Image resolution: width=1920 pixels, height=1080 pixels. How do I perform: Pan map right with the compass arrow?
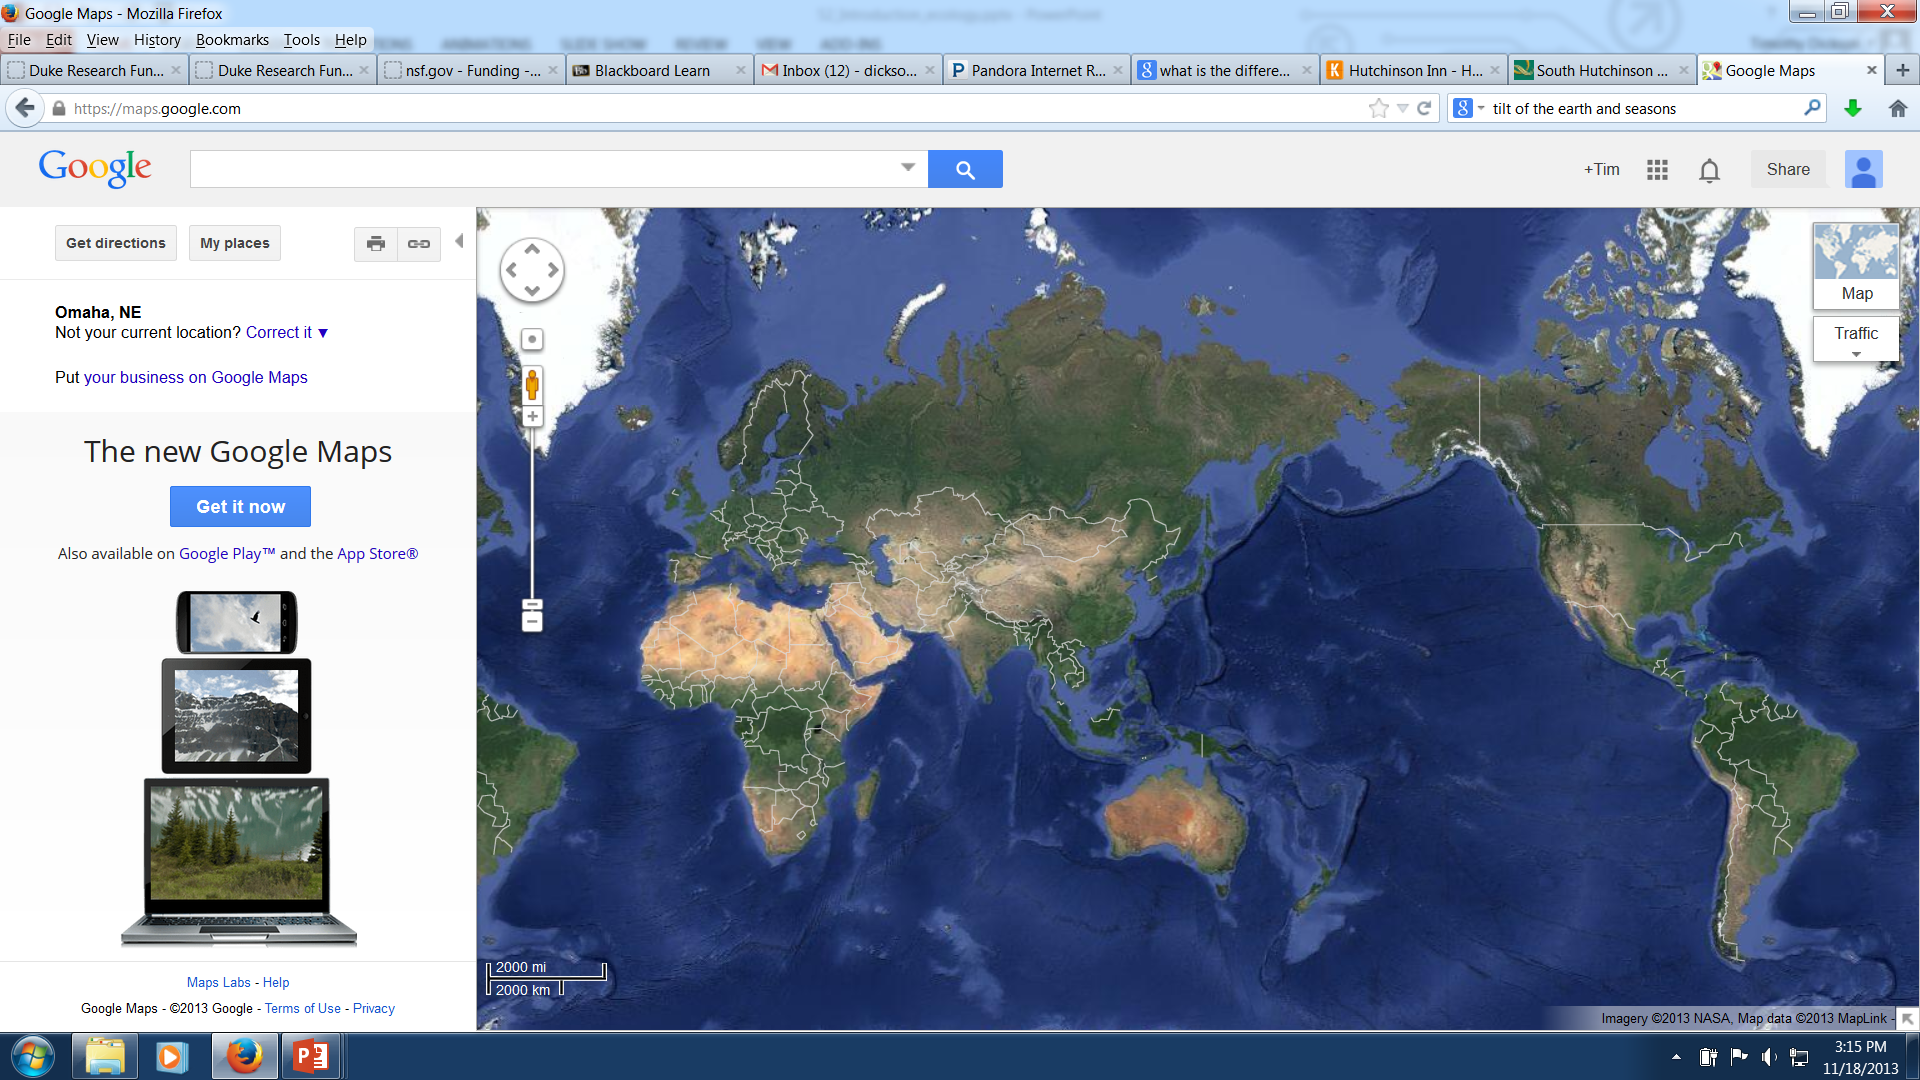point(553,270)
